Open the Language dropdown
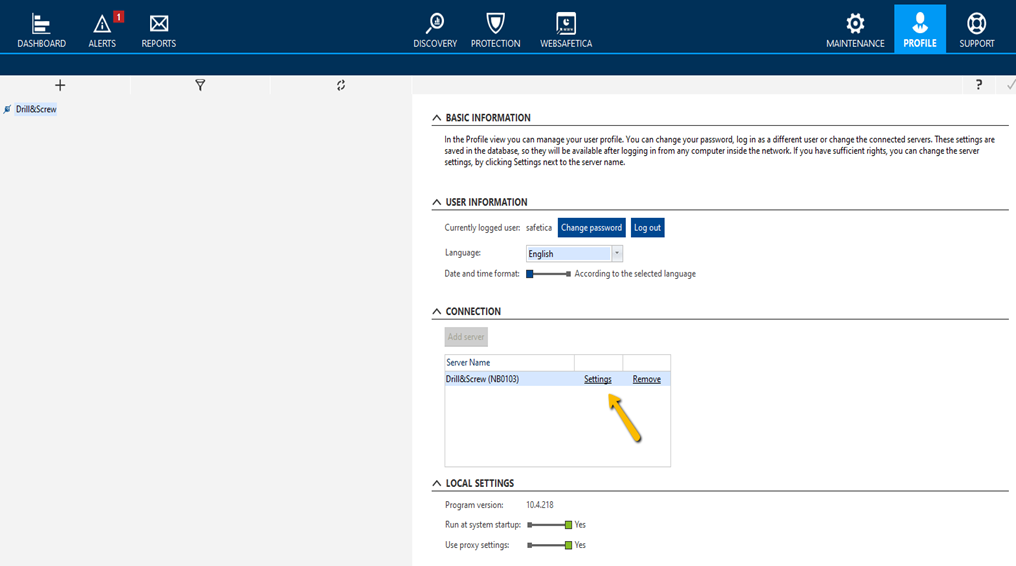 pyautogui.click(x=617, y=254)
